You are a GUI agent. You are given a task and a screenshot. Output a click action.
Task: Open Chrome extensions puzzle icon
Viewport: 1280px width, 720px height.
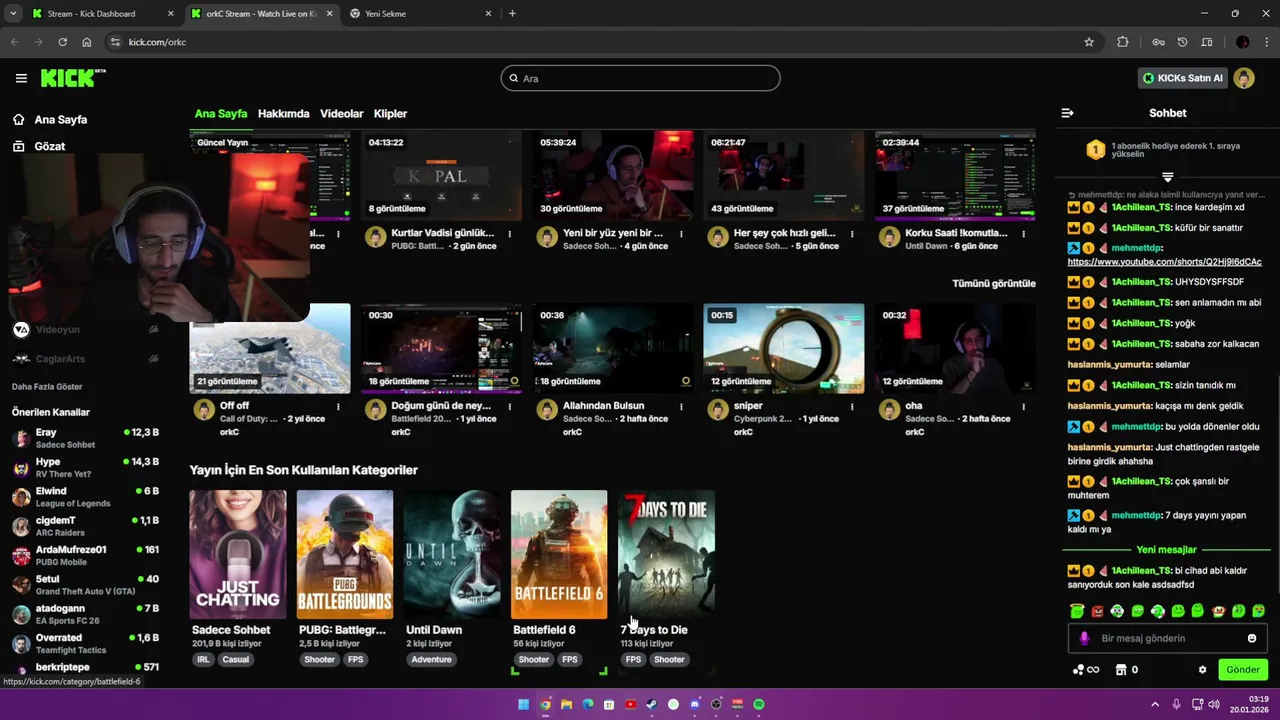pos(1122,42)
